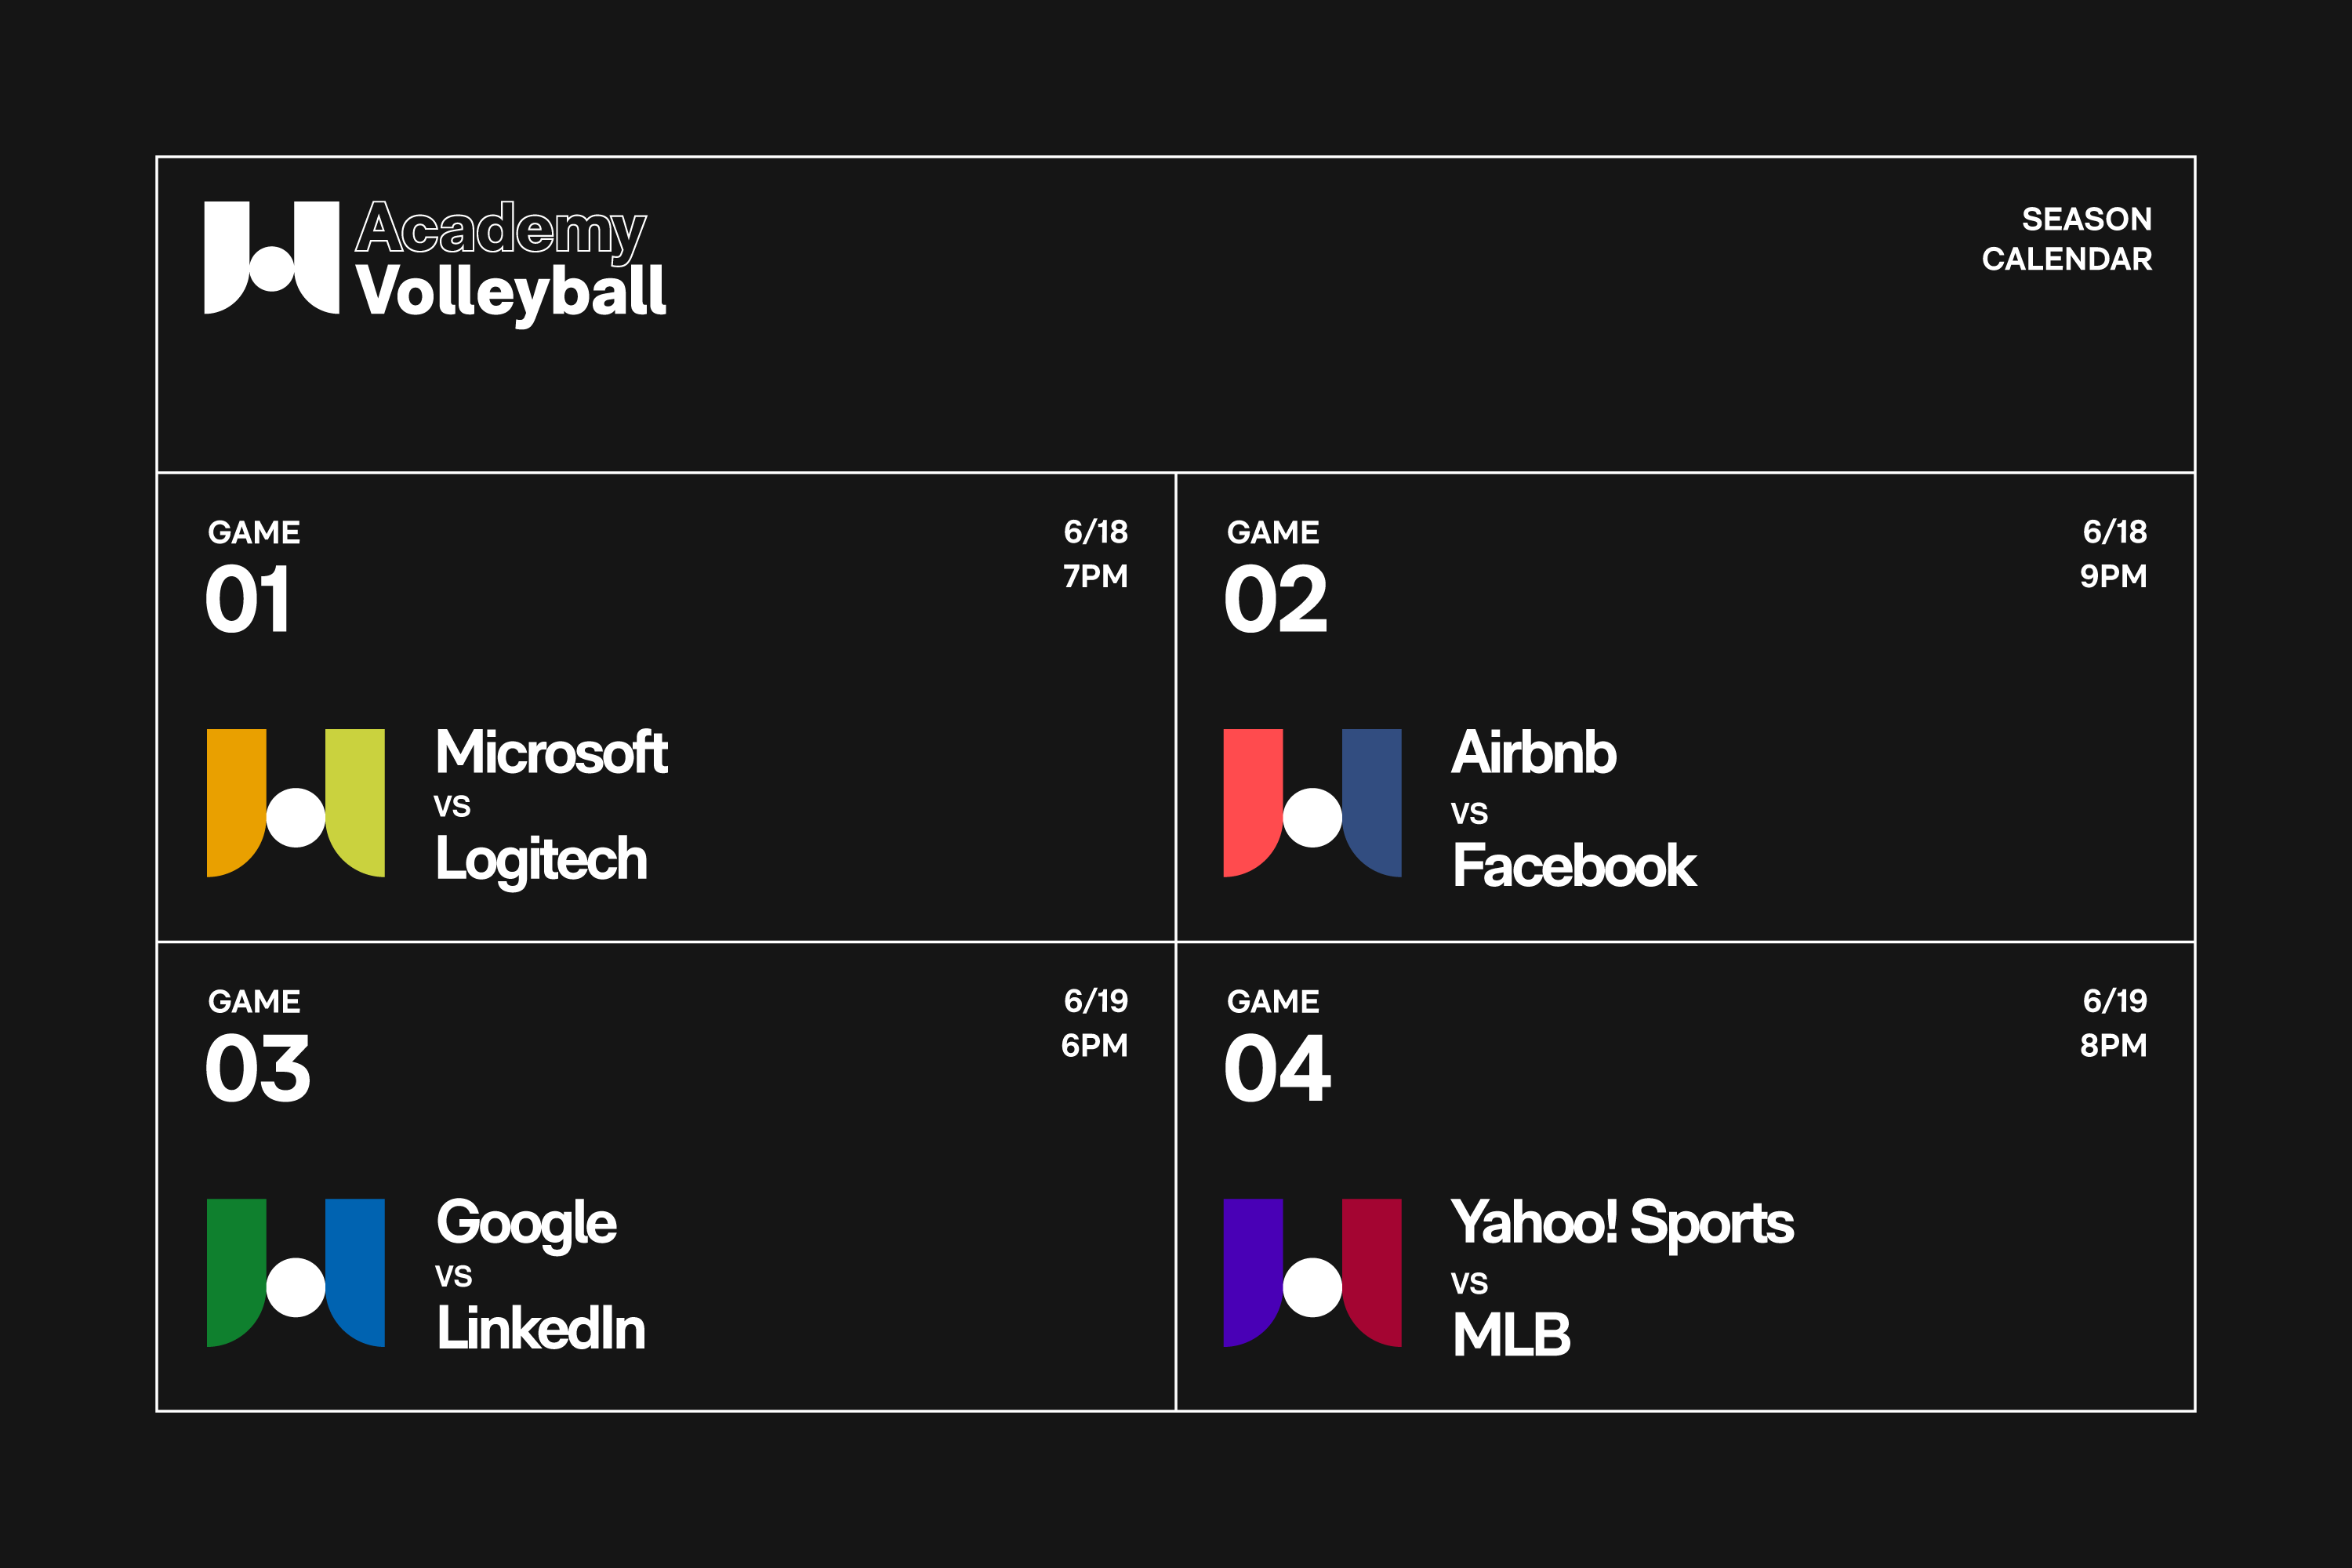Screen dimensions: 2352x1568
Task: Choose the LinkedIn team name
Action: coord(541,1329)
